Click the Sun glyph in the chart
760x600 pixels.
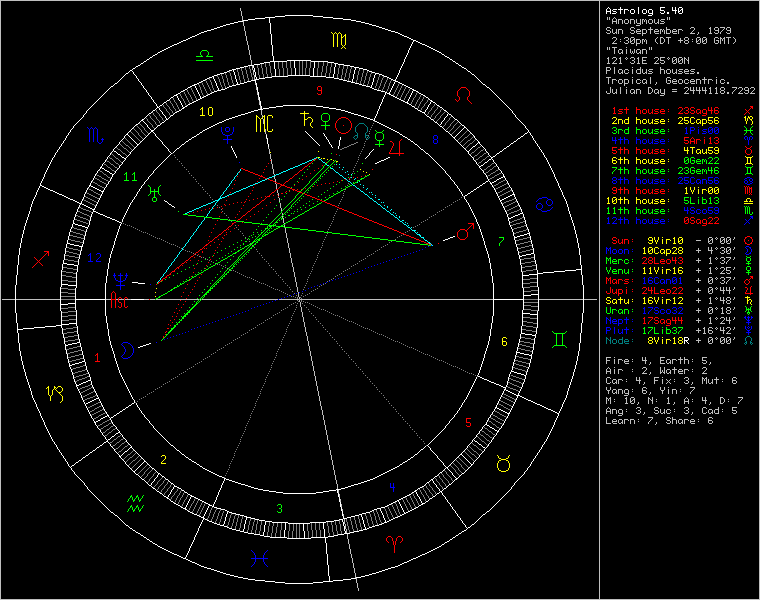(343, 126)
